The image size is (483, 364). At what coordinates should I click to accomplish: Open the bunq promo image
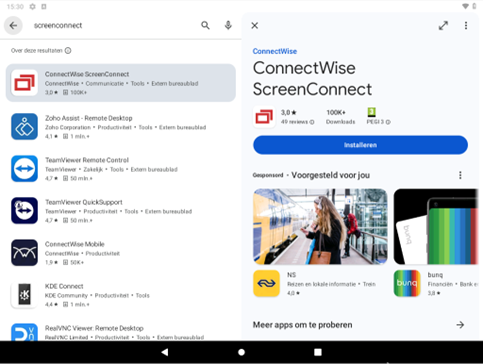pyautogui.click(x=436, y=226)
